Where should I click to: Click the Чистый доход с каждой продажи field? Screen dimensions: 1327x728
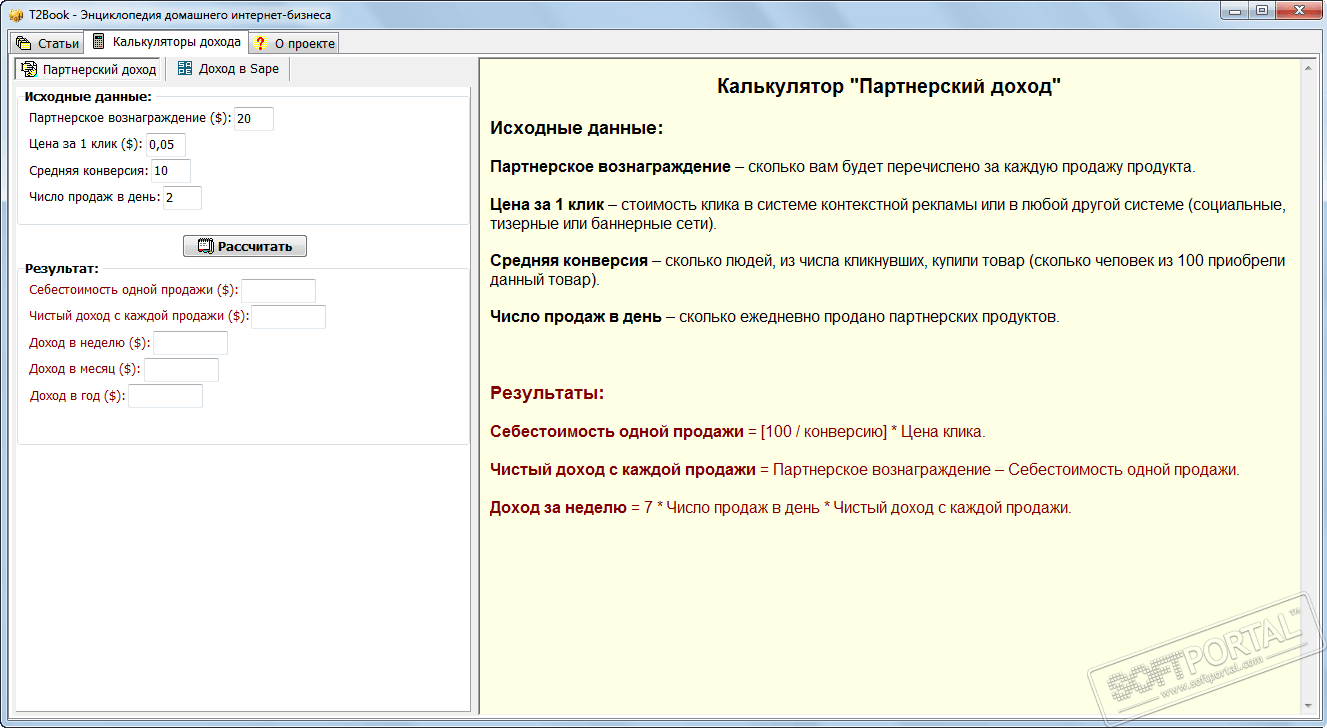tap(289, 317)
